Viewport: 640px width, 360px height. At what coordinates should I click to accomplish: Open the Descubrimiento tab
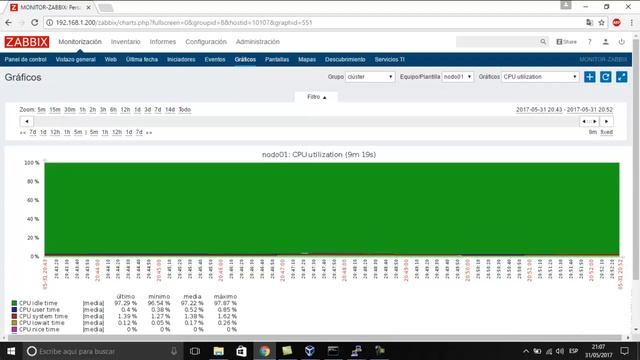[x=345, y=60]
